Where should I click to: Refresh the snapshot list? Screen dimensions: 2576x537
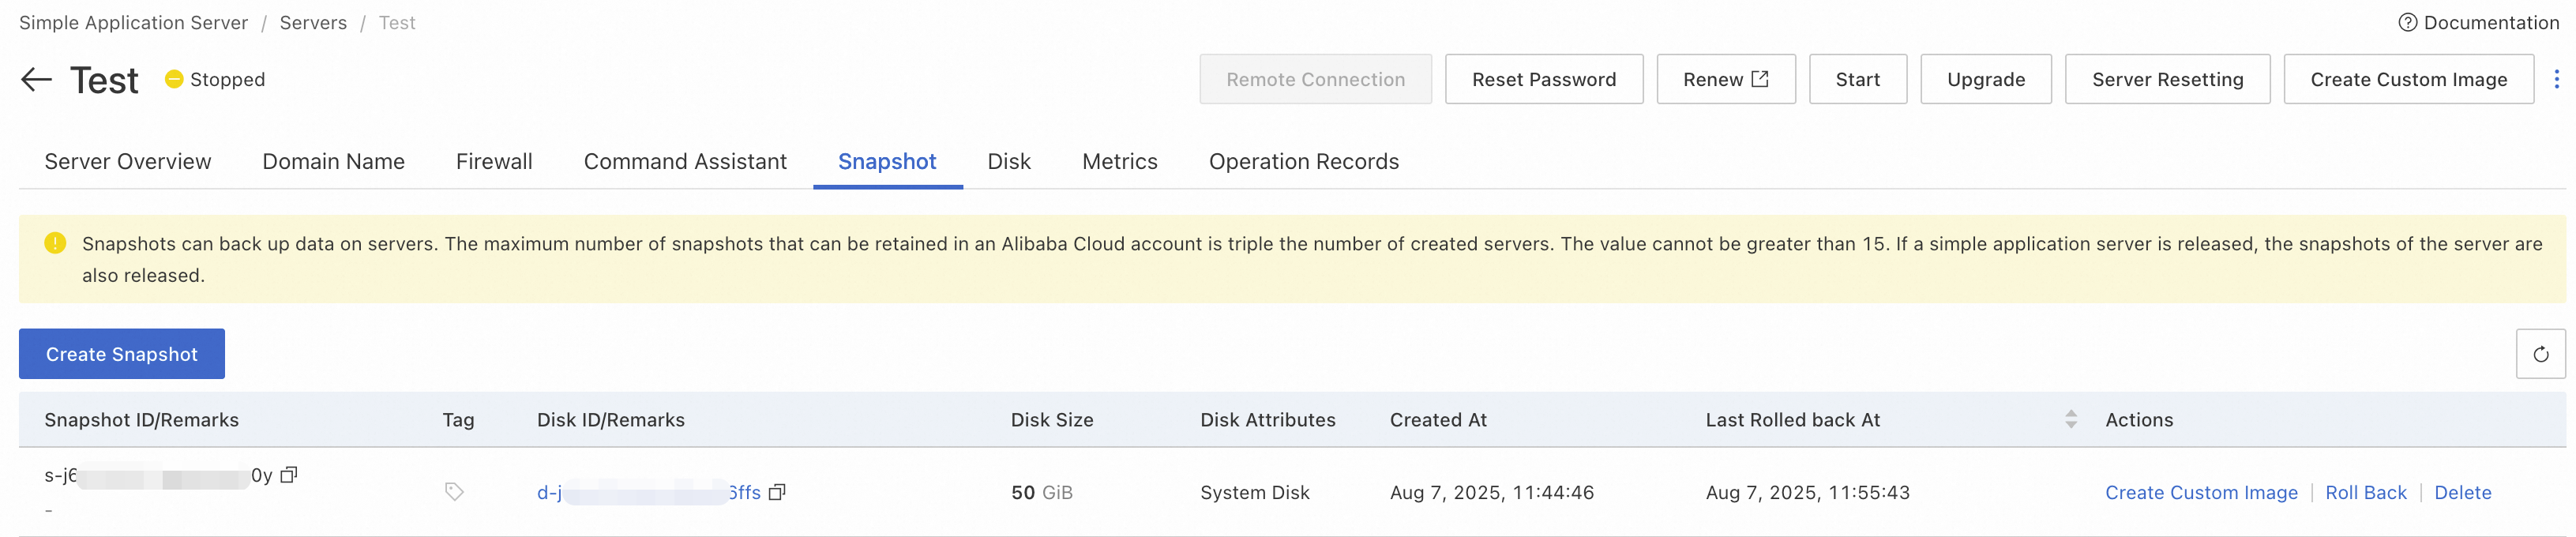pos(2540,354)
